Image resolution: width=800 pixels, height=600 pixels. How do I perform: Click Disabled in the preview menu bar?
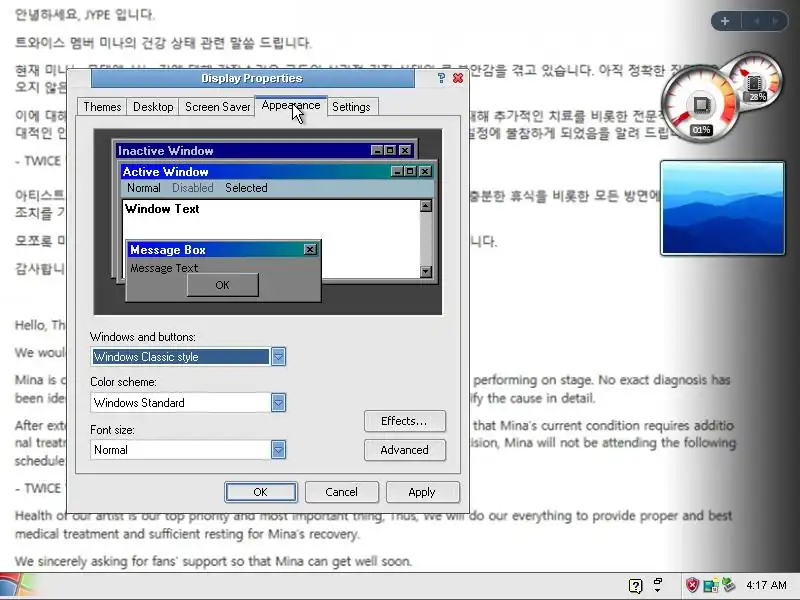coord(192,188)
